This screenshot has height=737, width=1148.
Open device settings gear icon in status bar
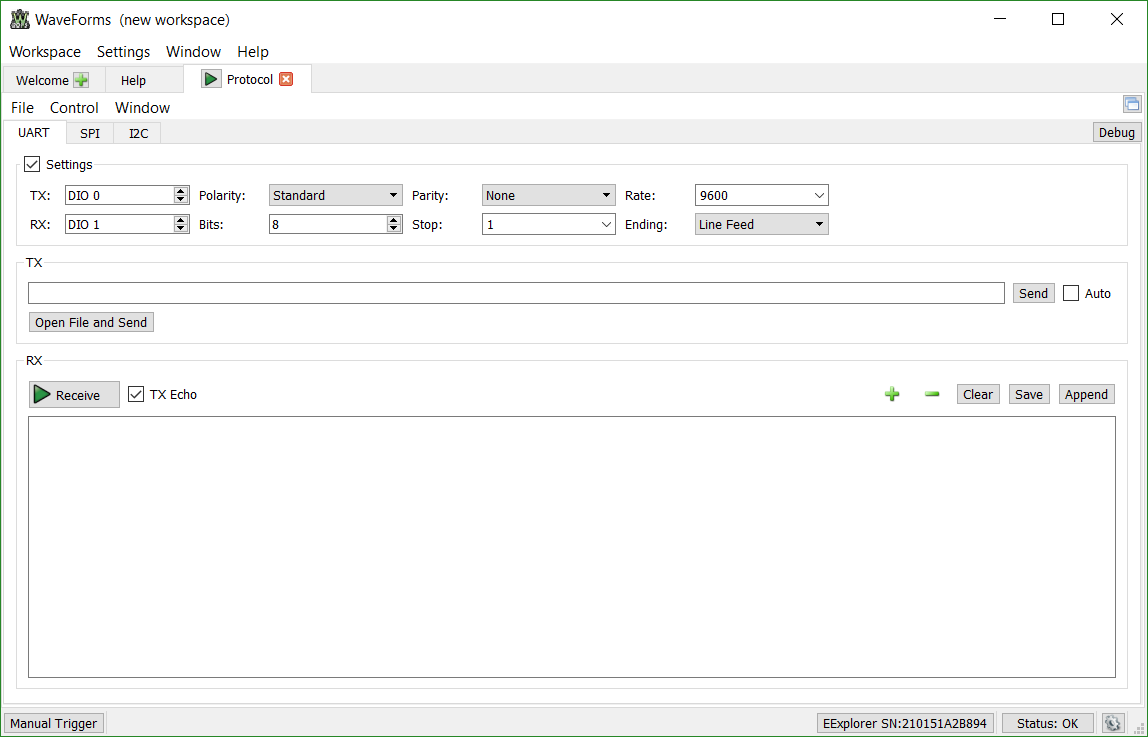(x=1113, y=723)
